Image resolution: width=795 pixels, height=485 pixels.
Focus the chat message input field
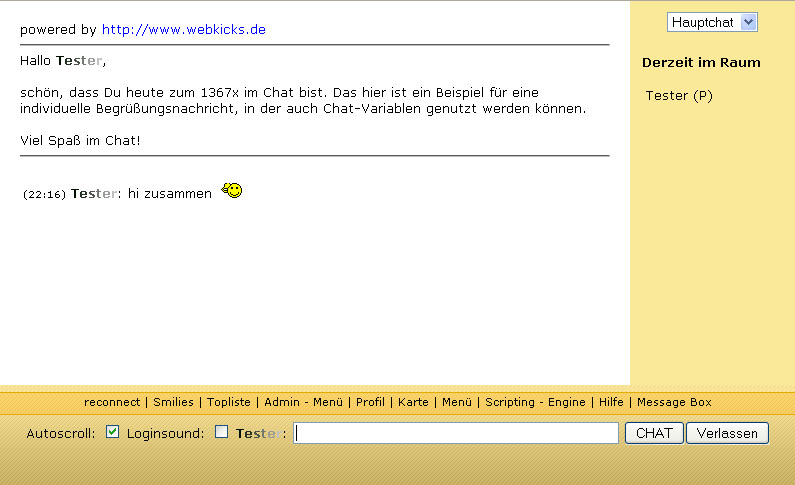tap(456, 433)
